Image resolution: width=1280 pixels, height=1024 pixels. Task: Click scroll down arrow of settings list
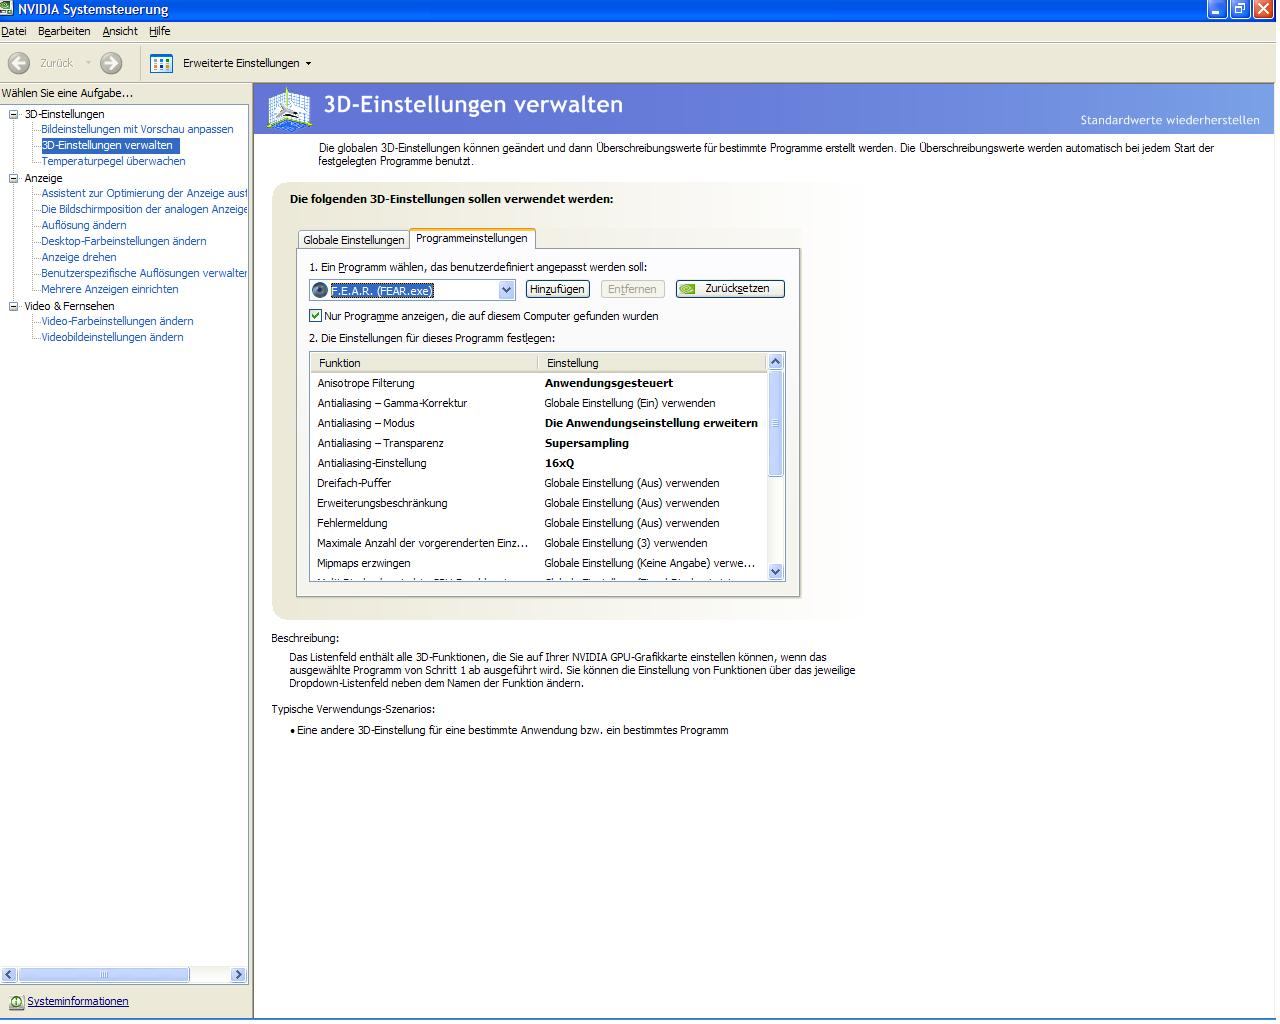click(775, 571)
